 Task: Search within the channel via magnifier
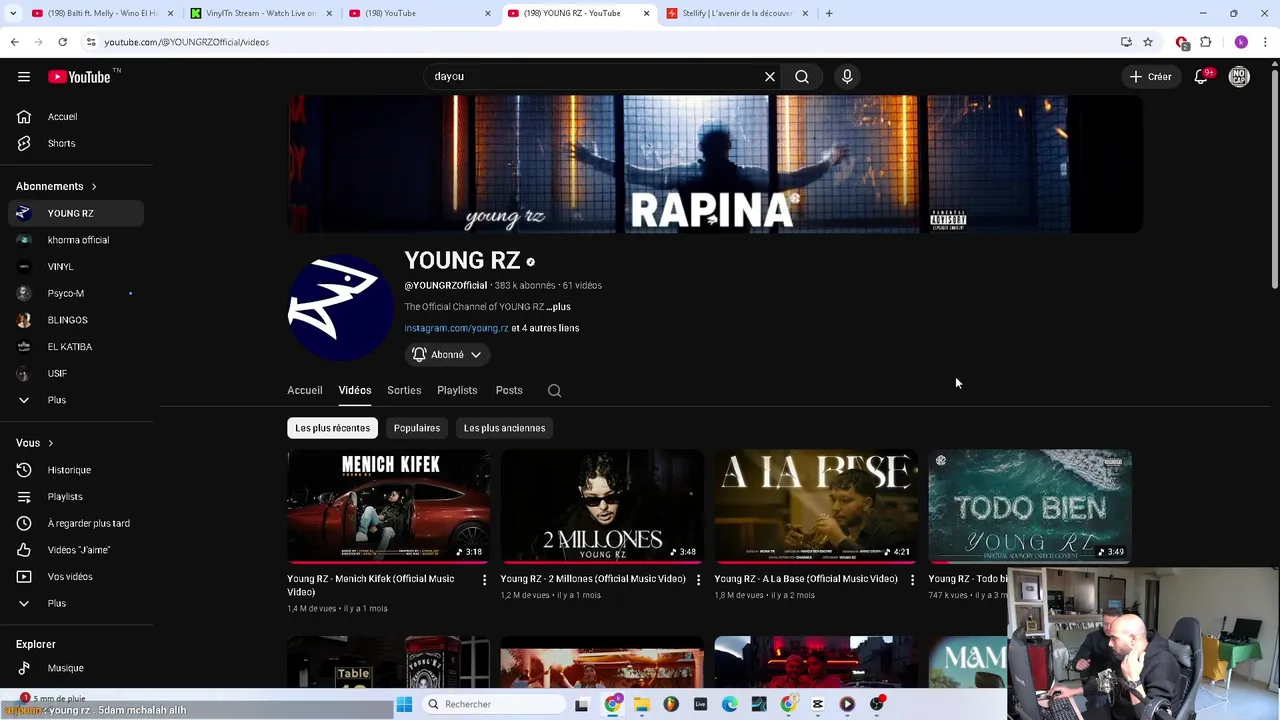[x=555, y=391]
